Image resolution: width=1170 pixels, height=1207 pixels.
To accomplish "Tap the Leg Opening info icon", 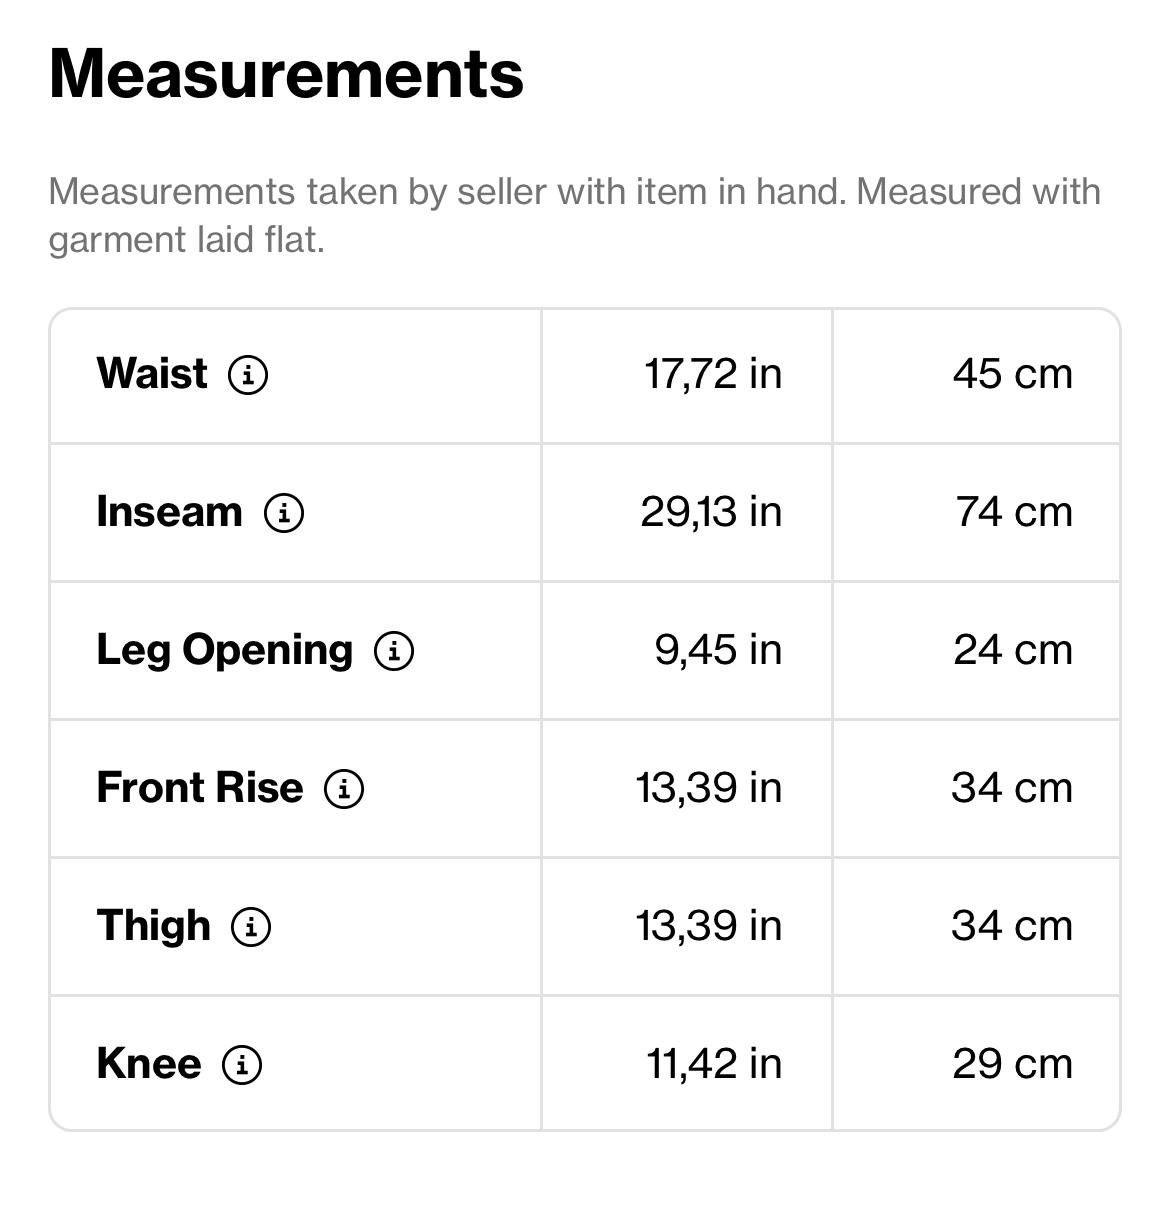I will pos(394,651).
